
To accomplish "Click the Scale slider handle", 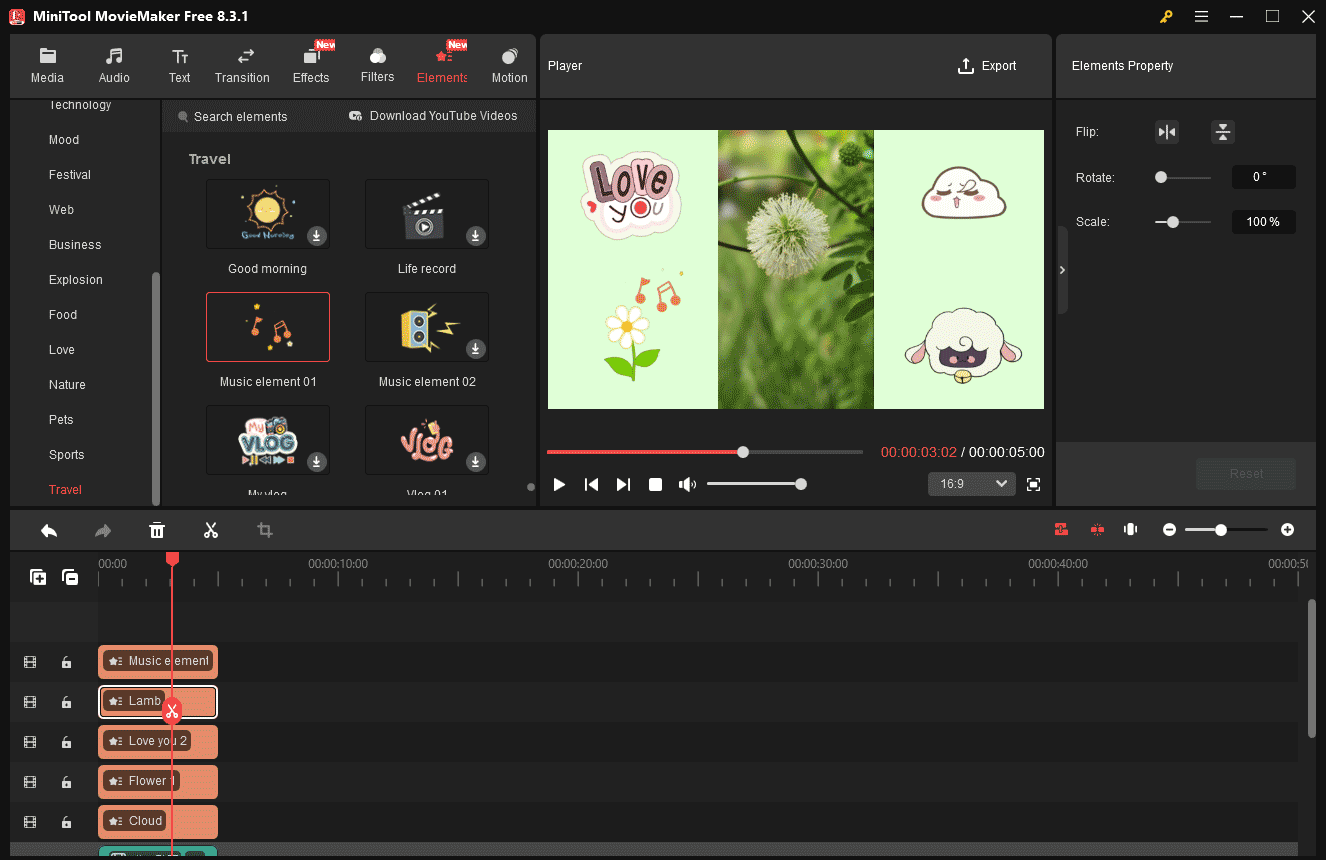I will click(x=1172, y=222).
